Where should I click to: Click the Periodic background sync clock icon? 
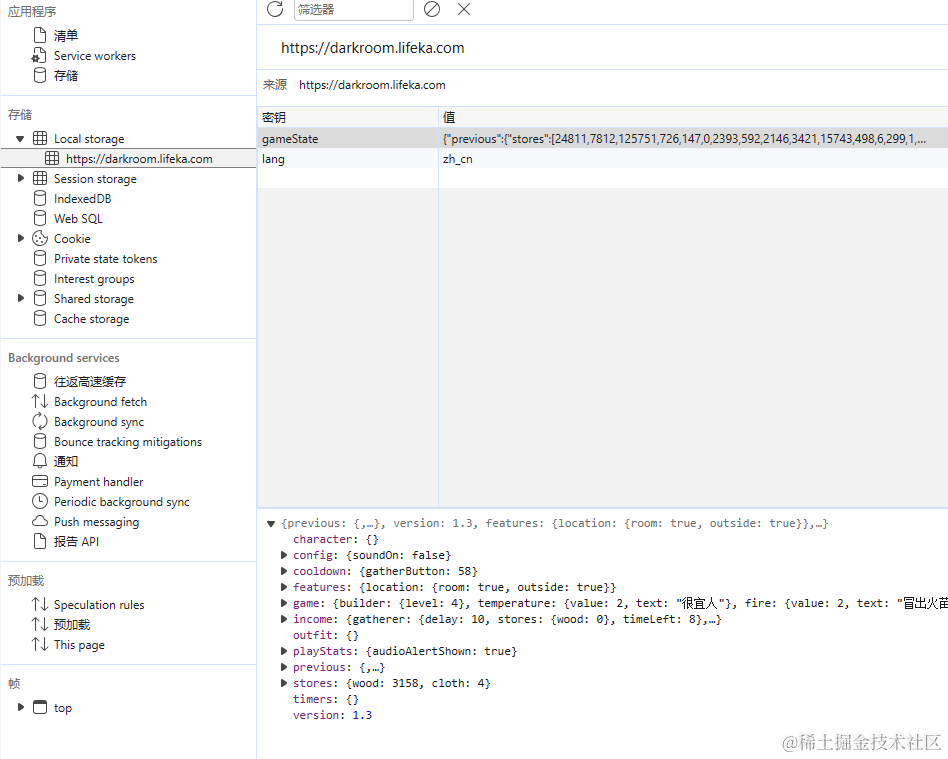[40, 501]
